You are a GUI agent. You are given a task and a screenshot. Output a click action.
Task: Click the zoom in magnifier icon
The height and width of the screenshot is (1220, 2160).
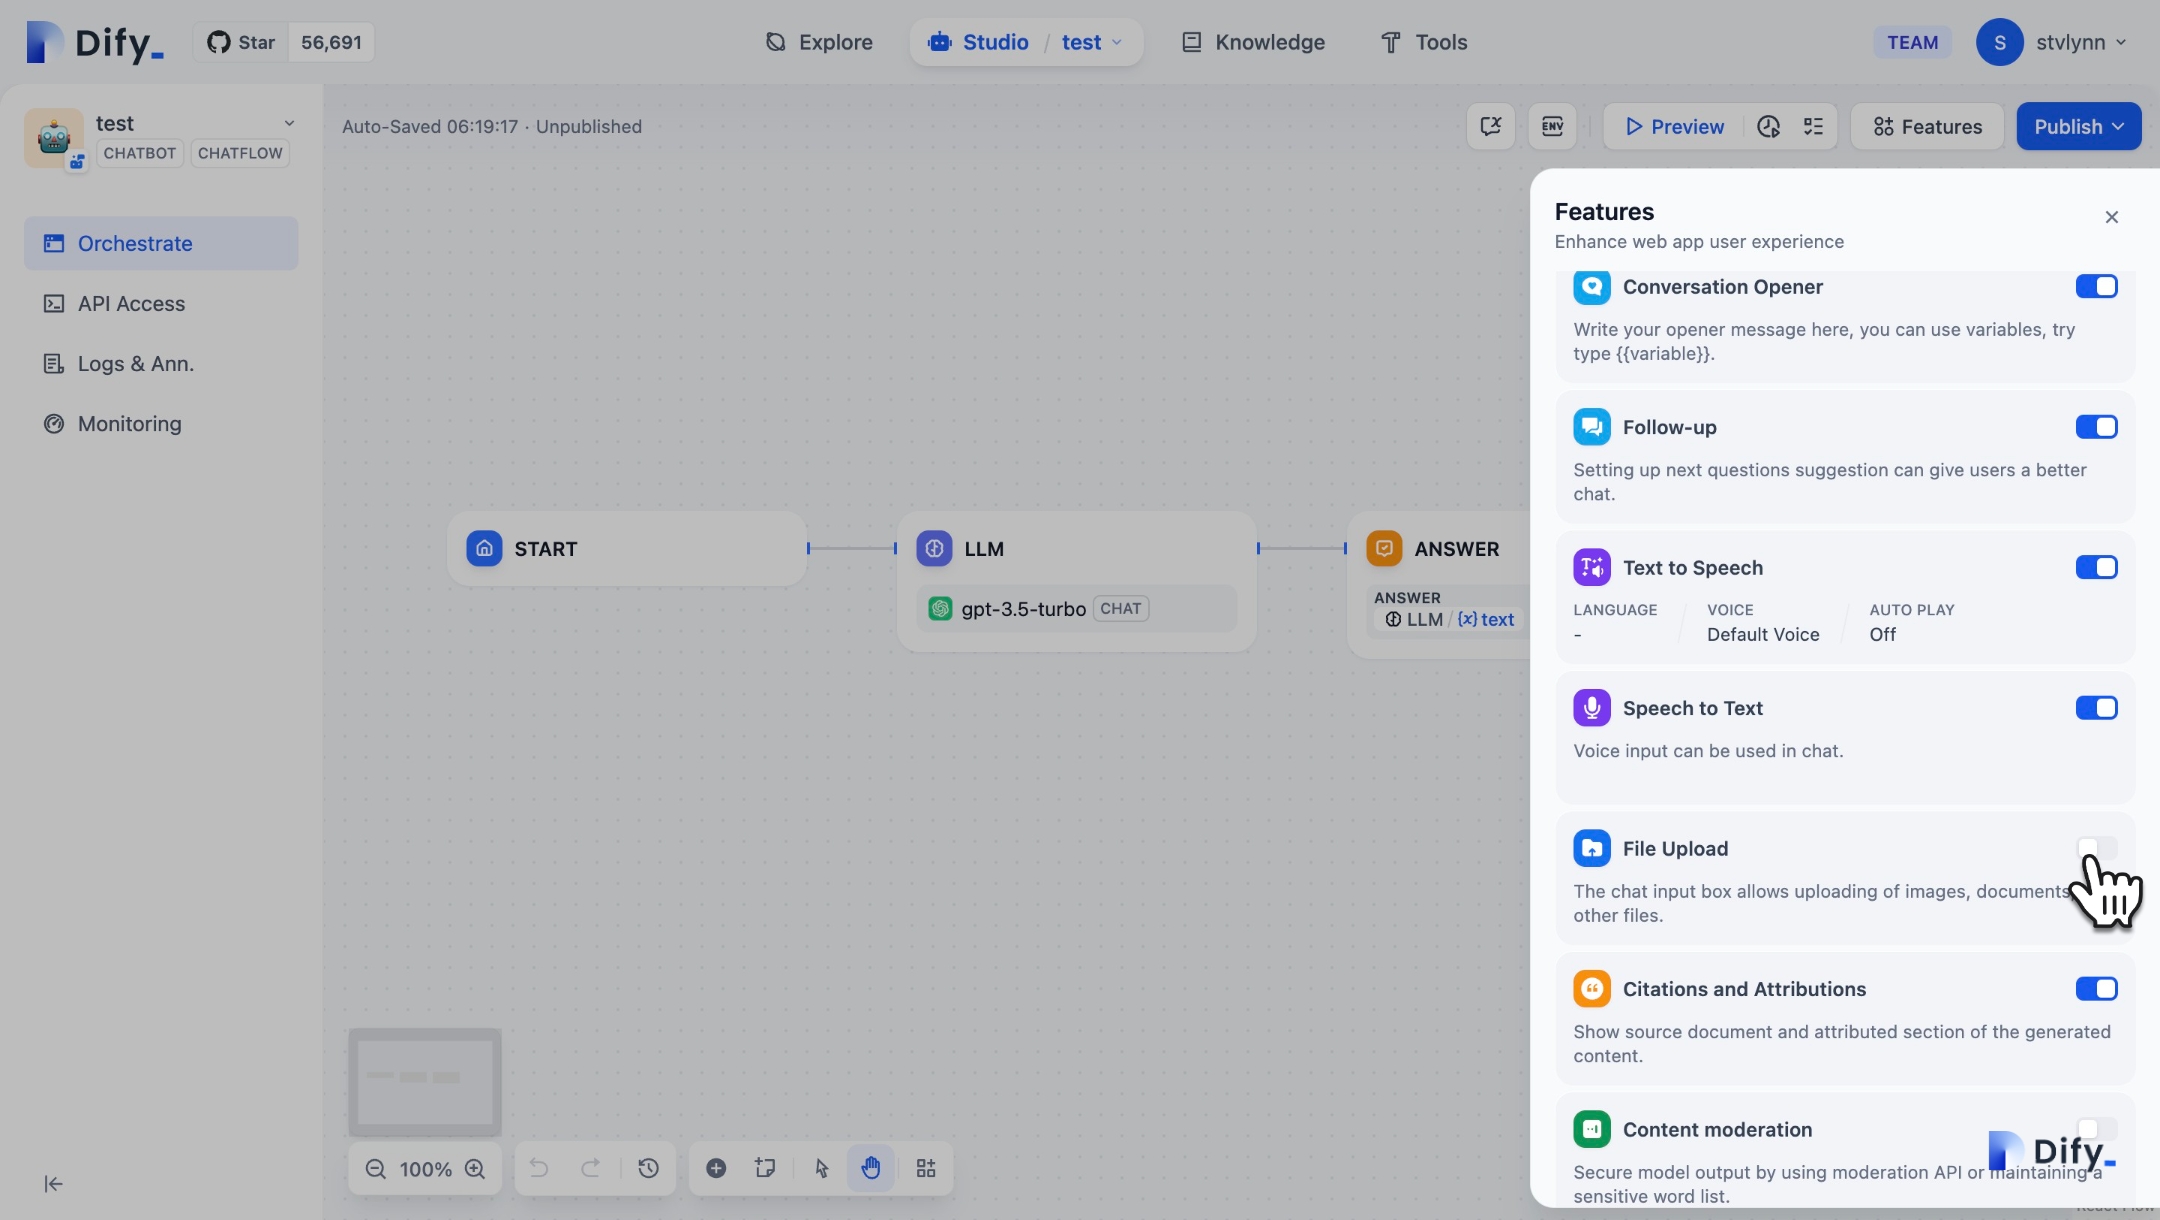coord(475,1168)
